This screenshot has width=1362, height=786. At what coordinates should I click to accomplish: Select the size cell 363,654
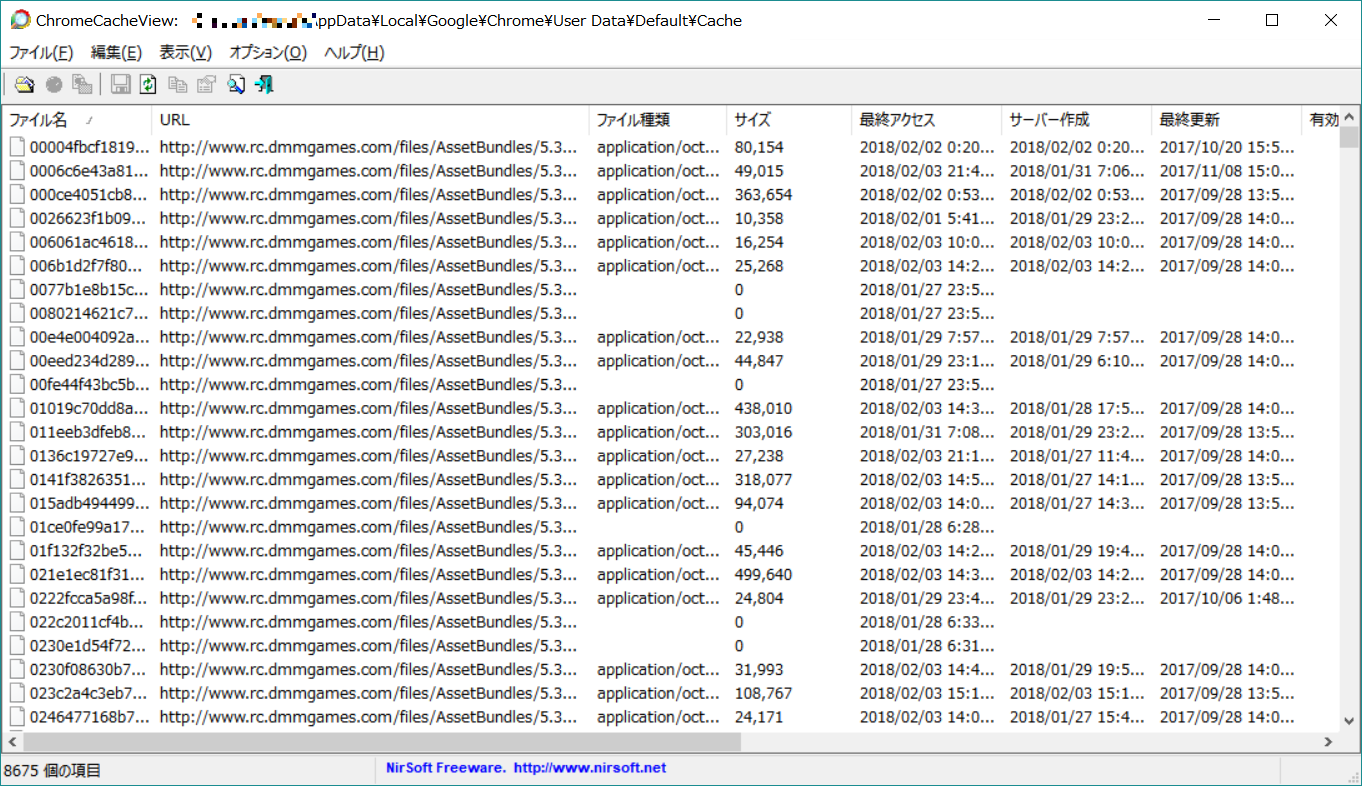pos(763,195)
